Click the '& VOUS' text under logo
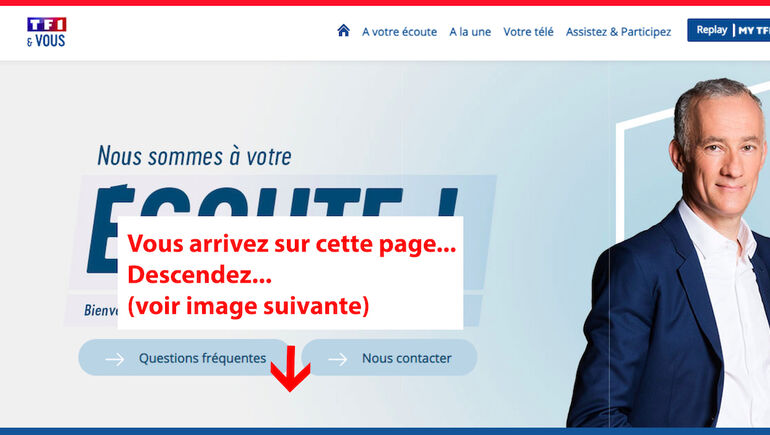The width and height of the screenshot is (770, 435). pos(46,41)
